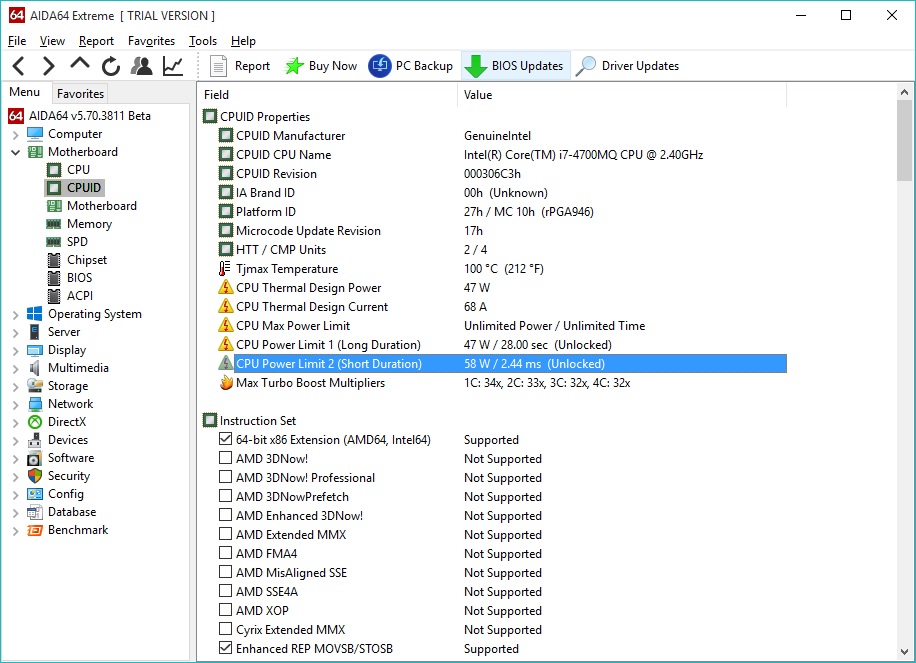Image resolution: width=916 pixels, height=663 pixels.
Task: Toggle Enhanced REP MOVSB/STOSB checkbox
Action: click(225, 648)
